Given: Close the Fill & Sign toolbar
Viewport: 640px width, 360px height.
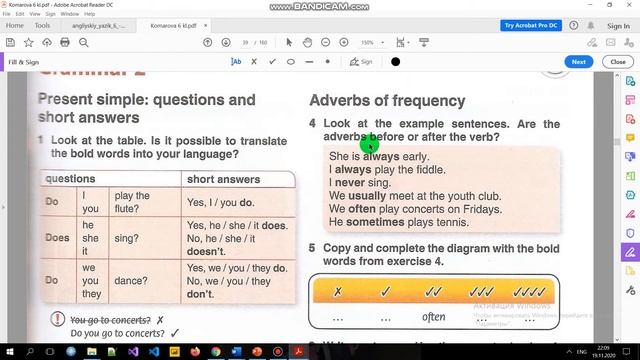Looking at the screenshot, I should click(618, 62).
